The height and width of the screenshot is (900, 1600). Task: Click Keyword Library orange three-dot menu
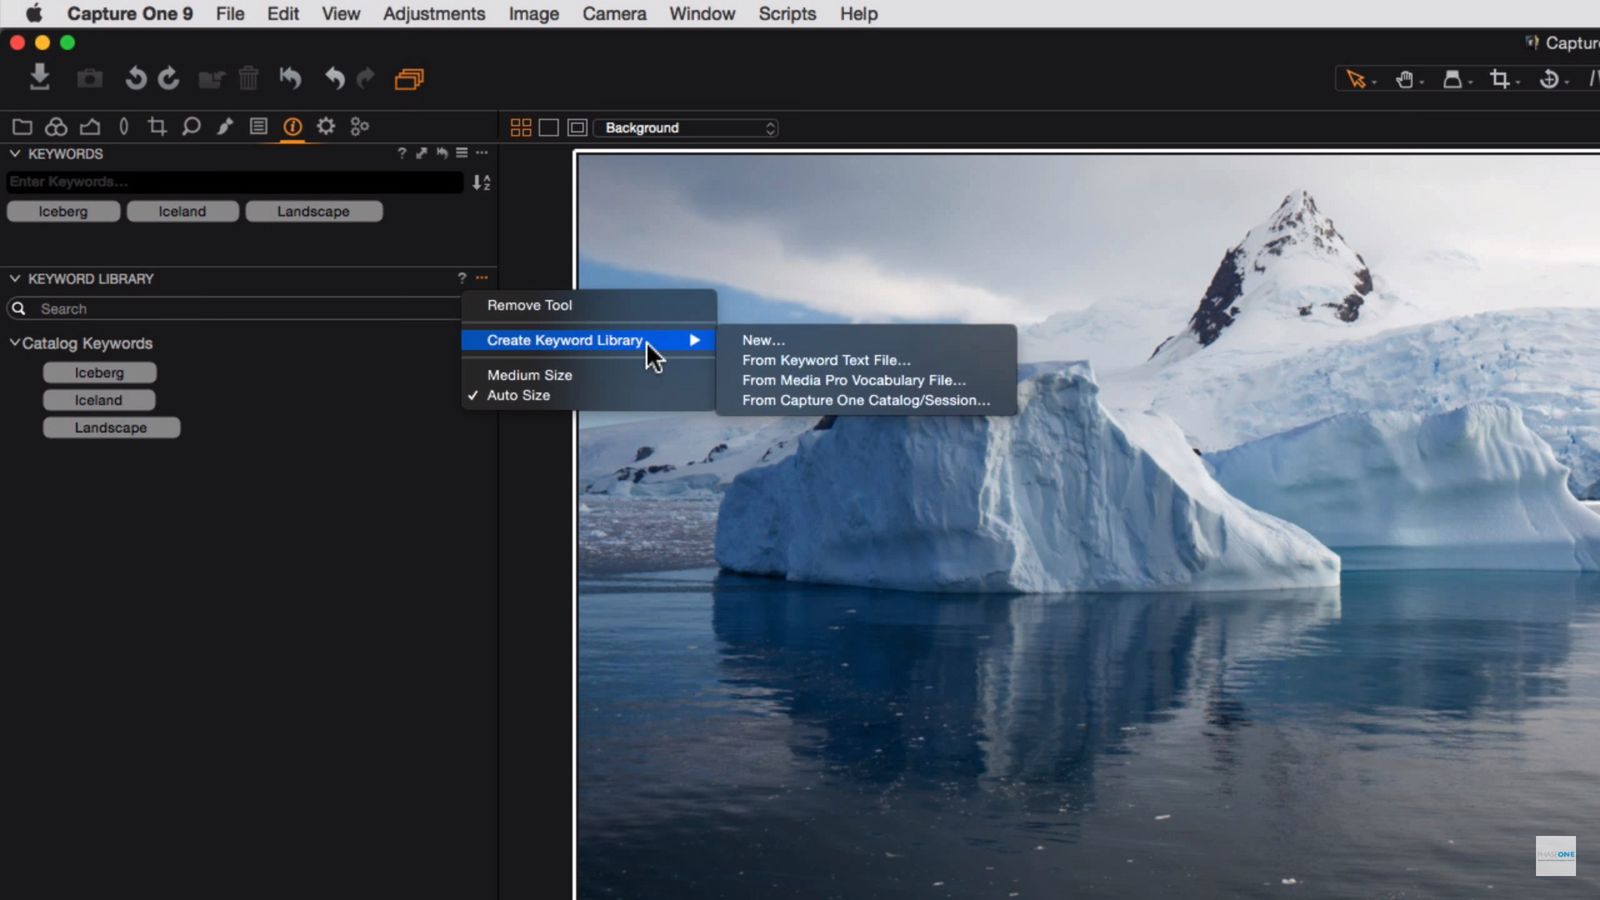[x=482, y=277]
